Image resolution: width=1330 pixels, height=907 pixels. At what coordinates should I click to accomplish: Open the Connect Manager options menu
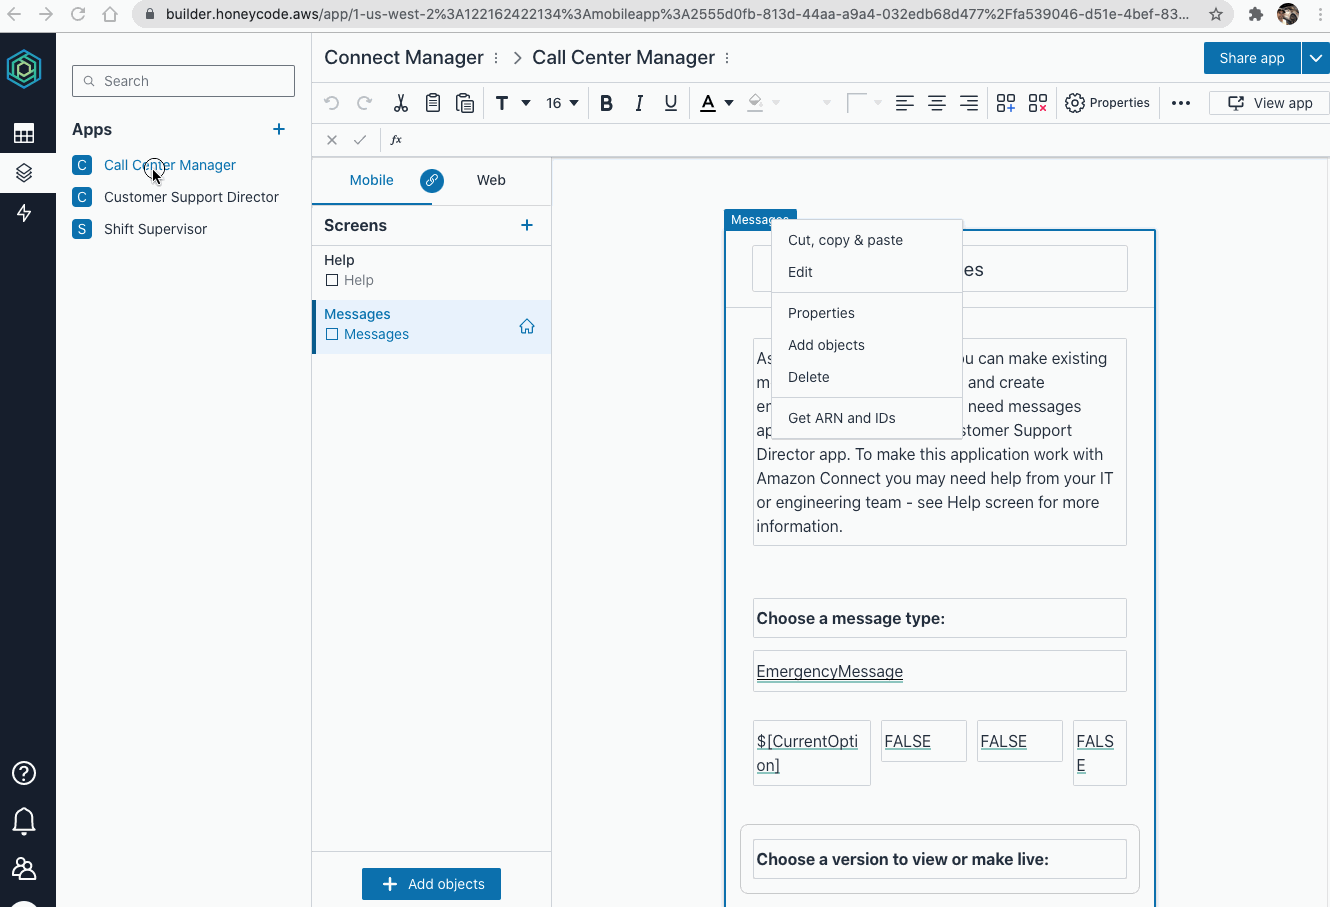coord(496,58)
